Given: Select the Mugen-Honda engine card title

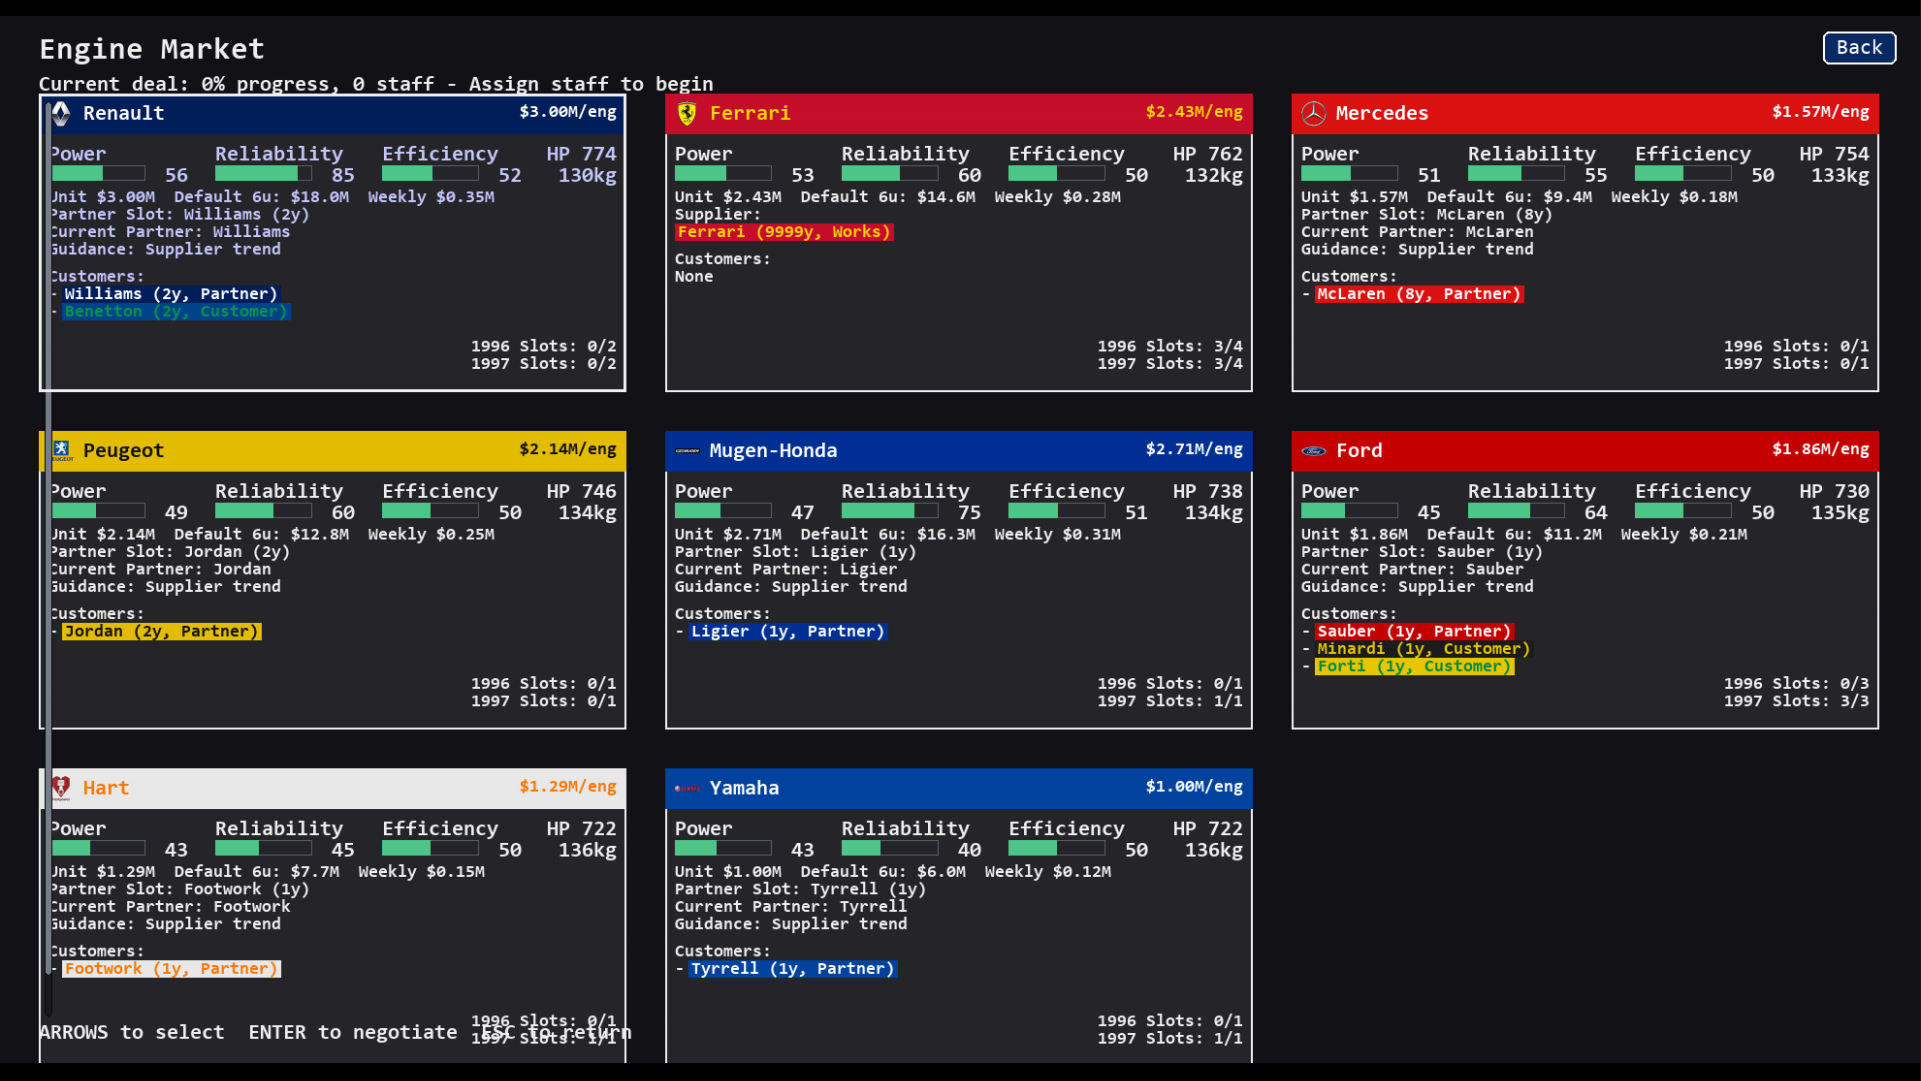Looking at the screenshot, I should [x=773, y=451].
